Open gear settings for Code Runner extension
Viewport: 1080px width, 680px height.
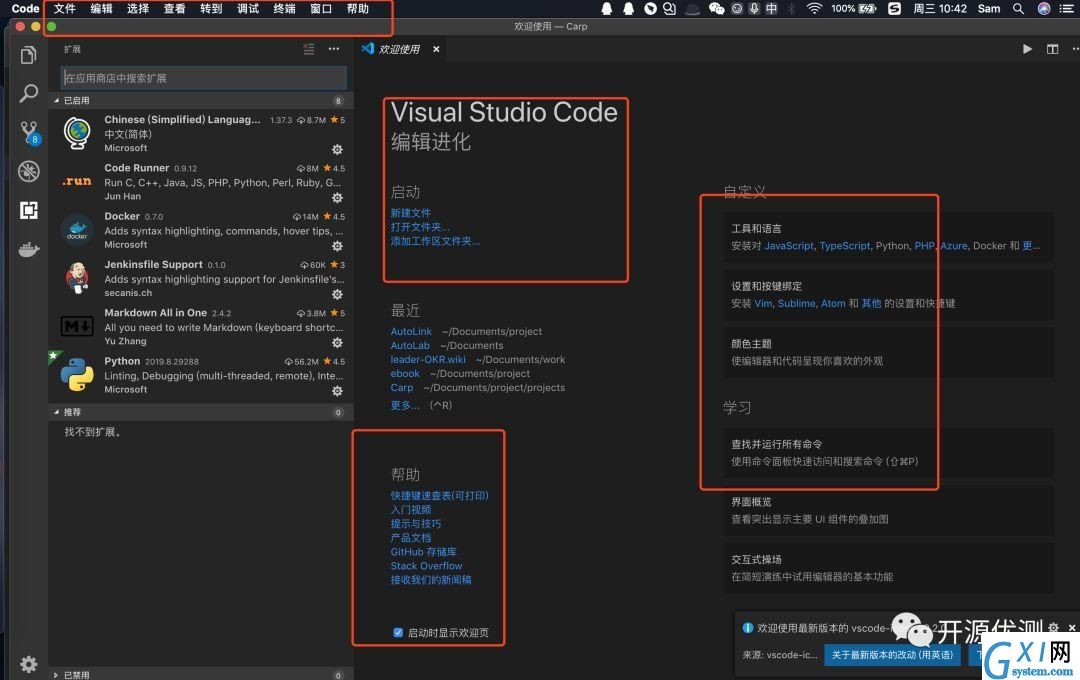click(338, 198)
